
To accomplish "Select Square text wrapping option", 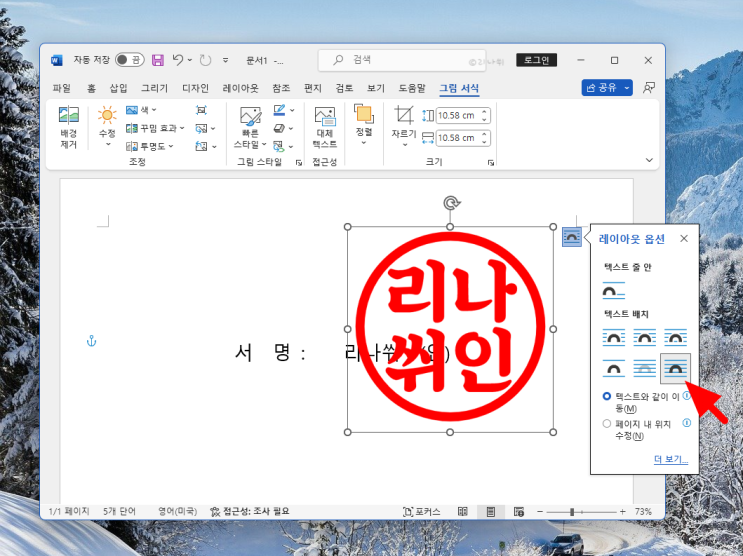I will (x=614, y=337).
